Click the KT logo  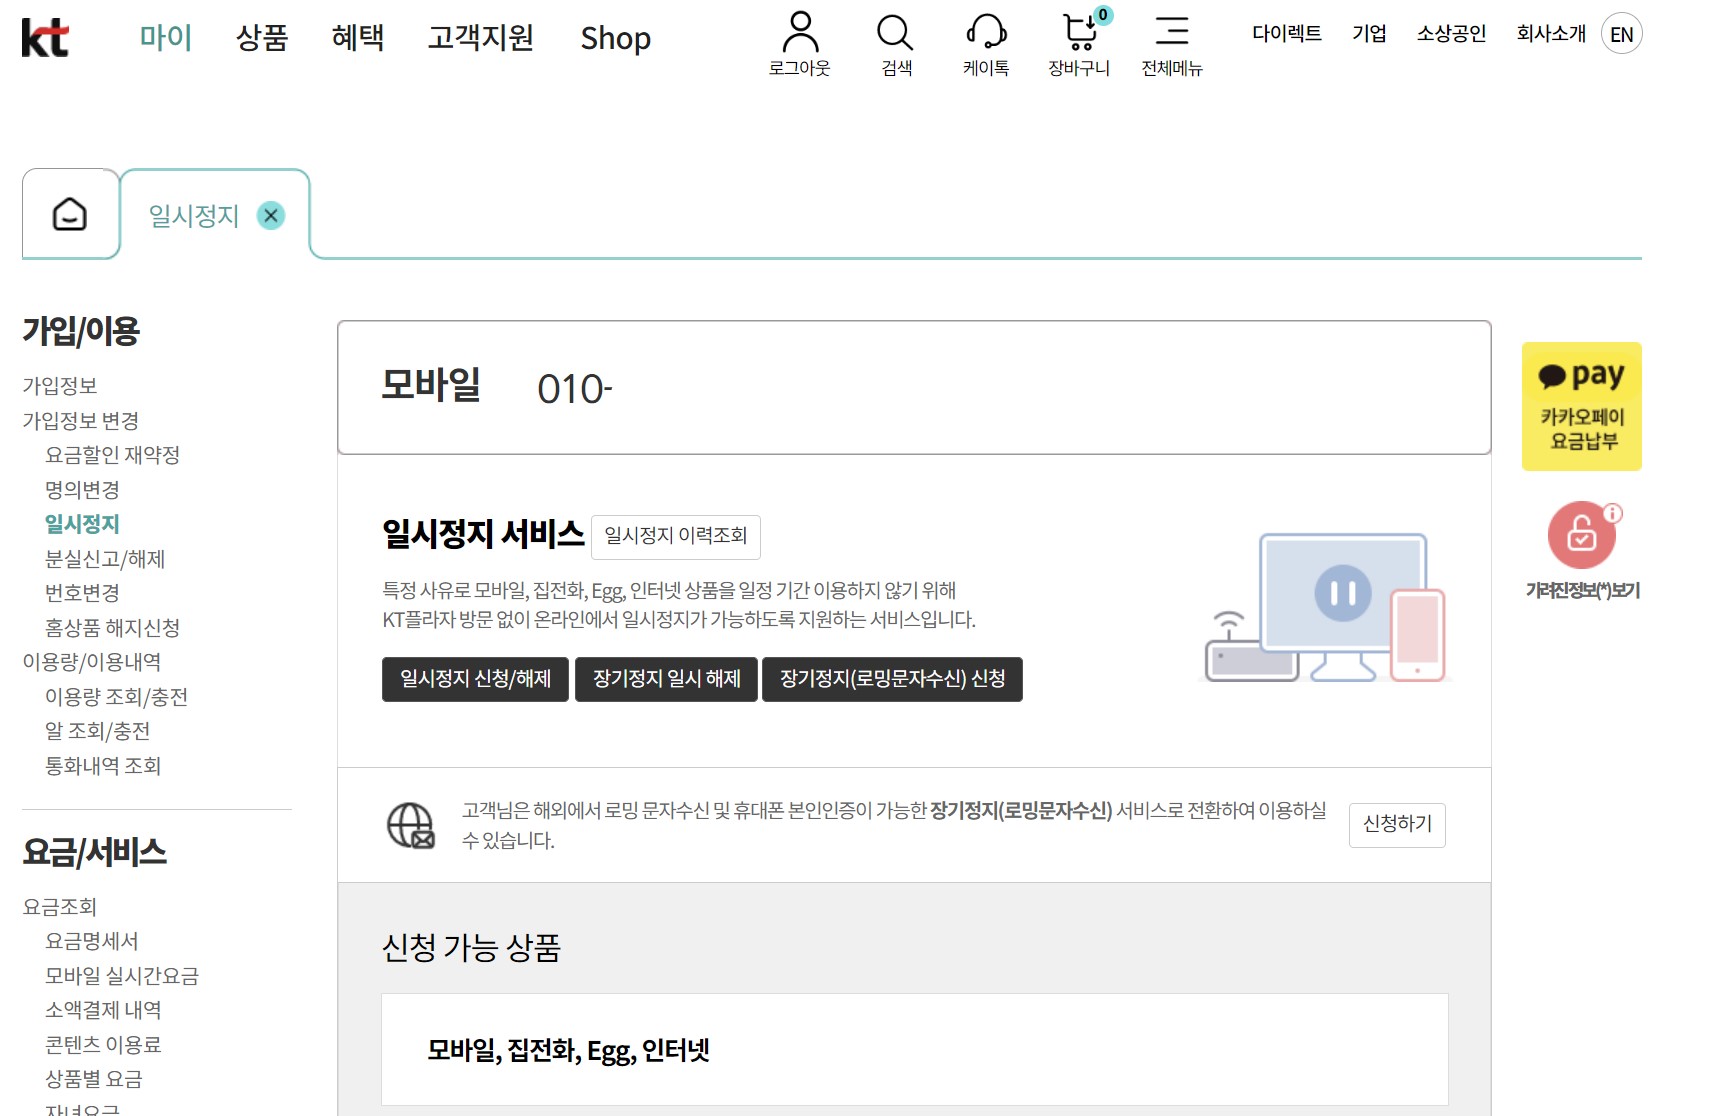pyautogui.click(x=45, y=38)
